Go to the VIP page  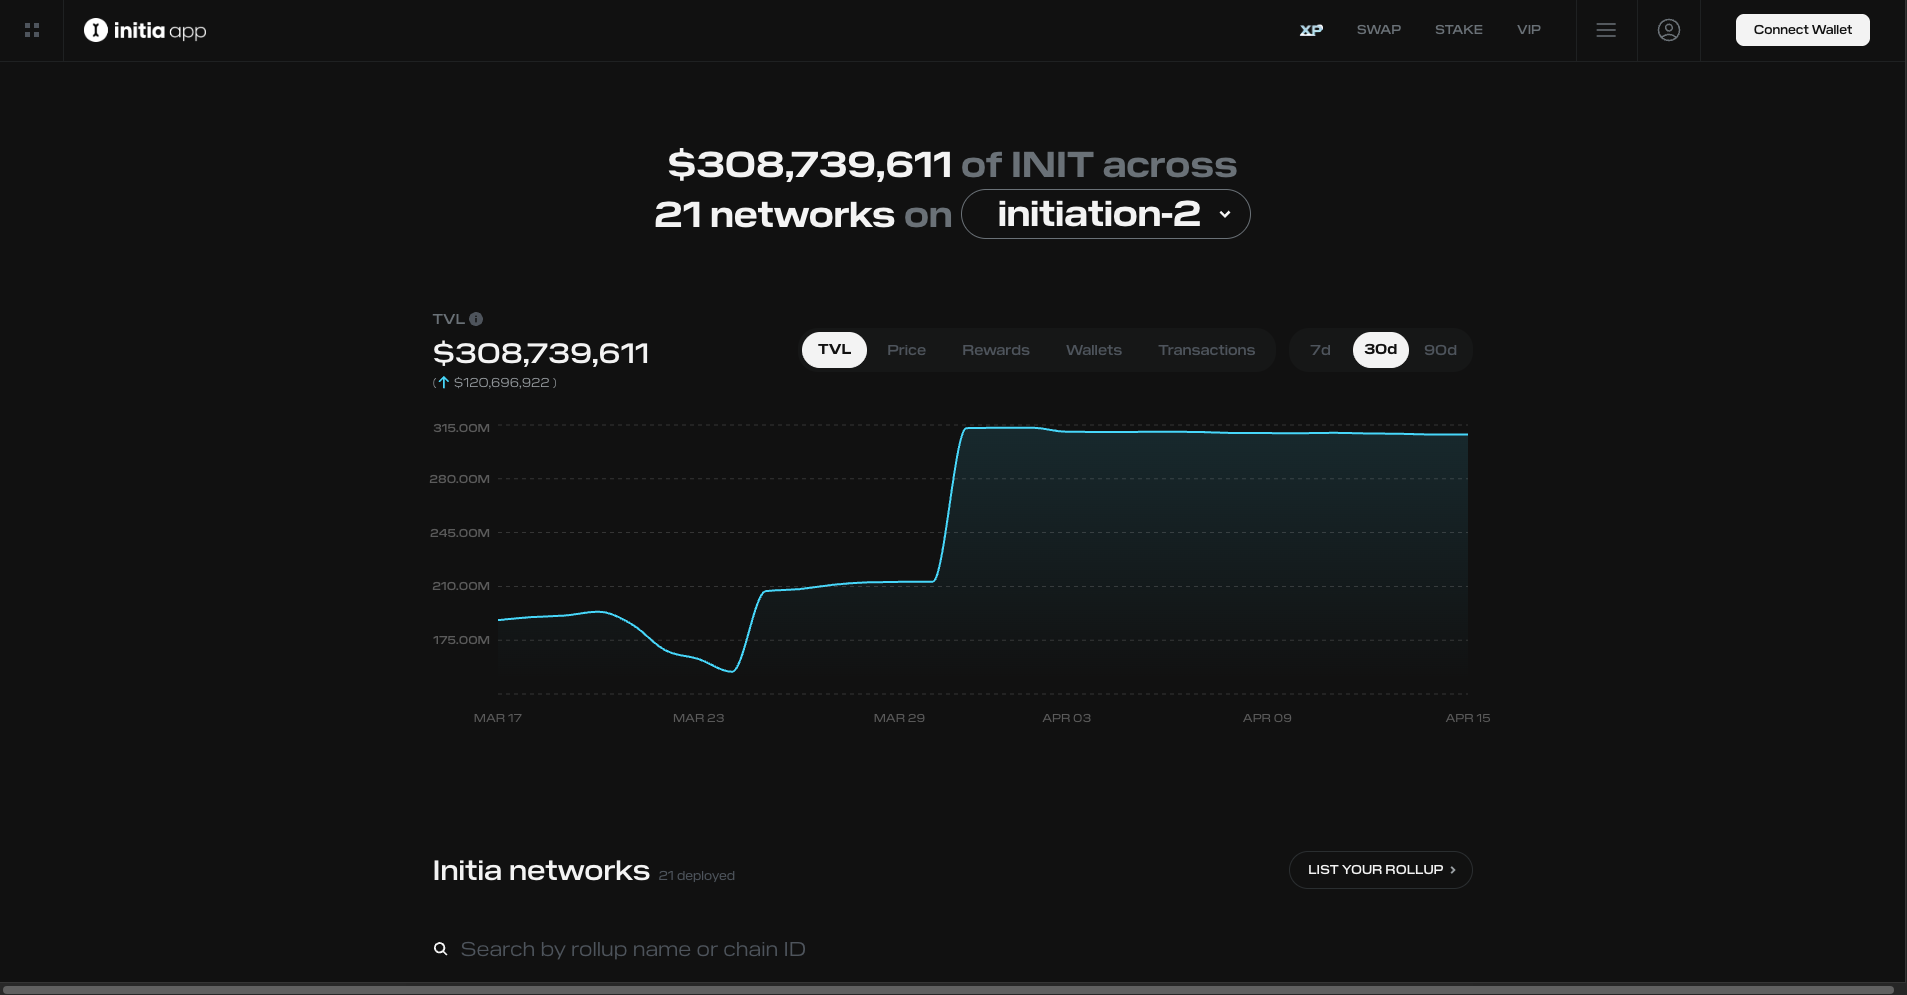(x=1529, y=30)
